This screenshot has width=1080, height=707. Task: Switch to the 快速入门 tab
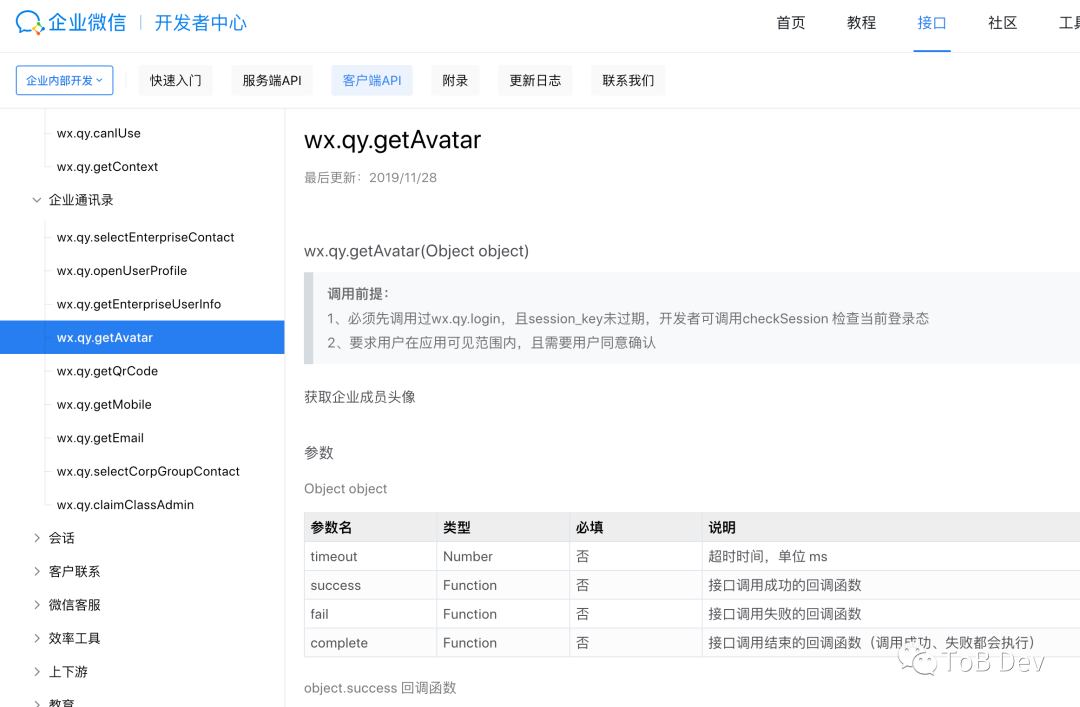(175, 80)
